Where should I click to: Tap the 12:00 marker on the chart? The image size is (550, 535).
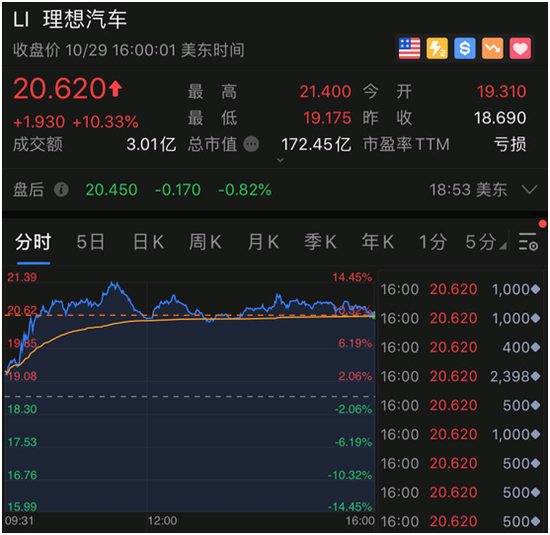[x=162, y=521]
